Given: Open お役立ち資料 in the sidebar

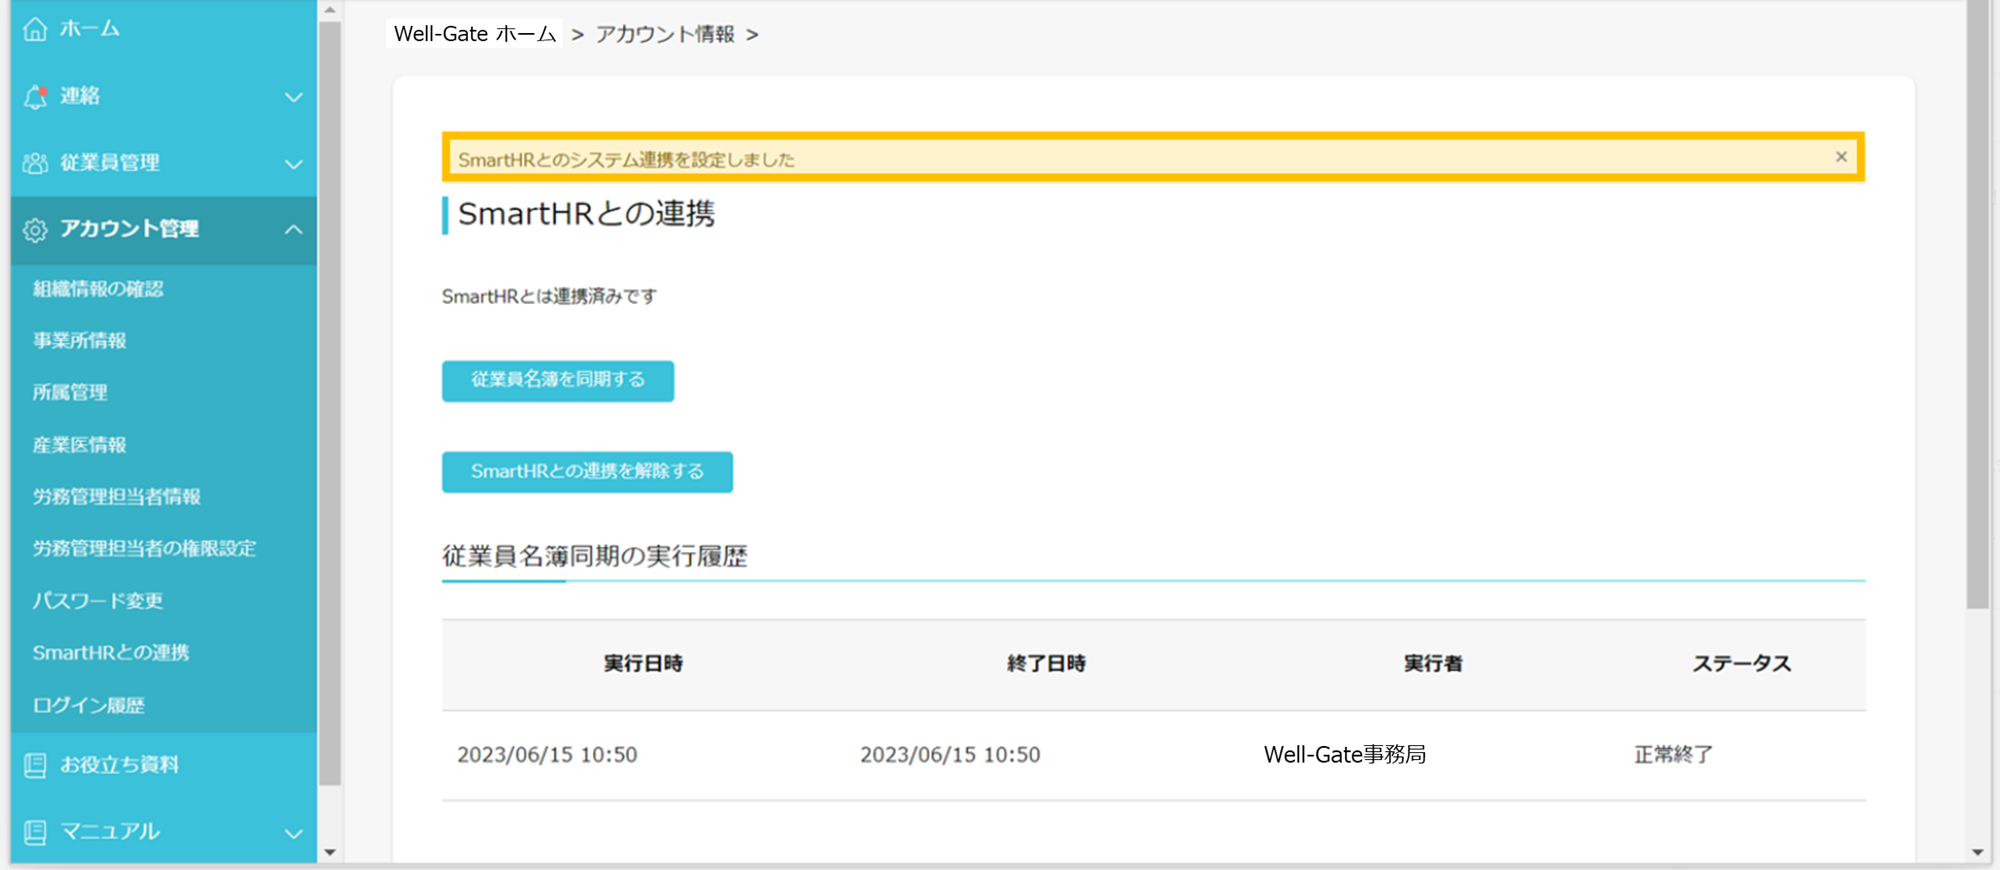Looking at the screenshot, I should pyautogui.click(x=120, y=765).
